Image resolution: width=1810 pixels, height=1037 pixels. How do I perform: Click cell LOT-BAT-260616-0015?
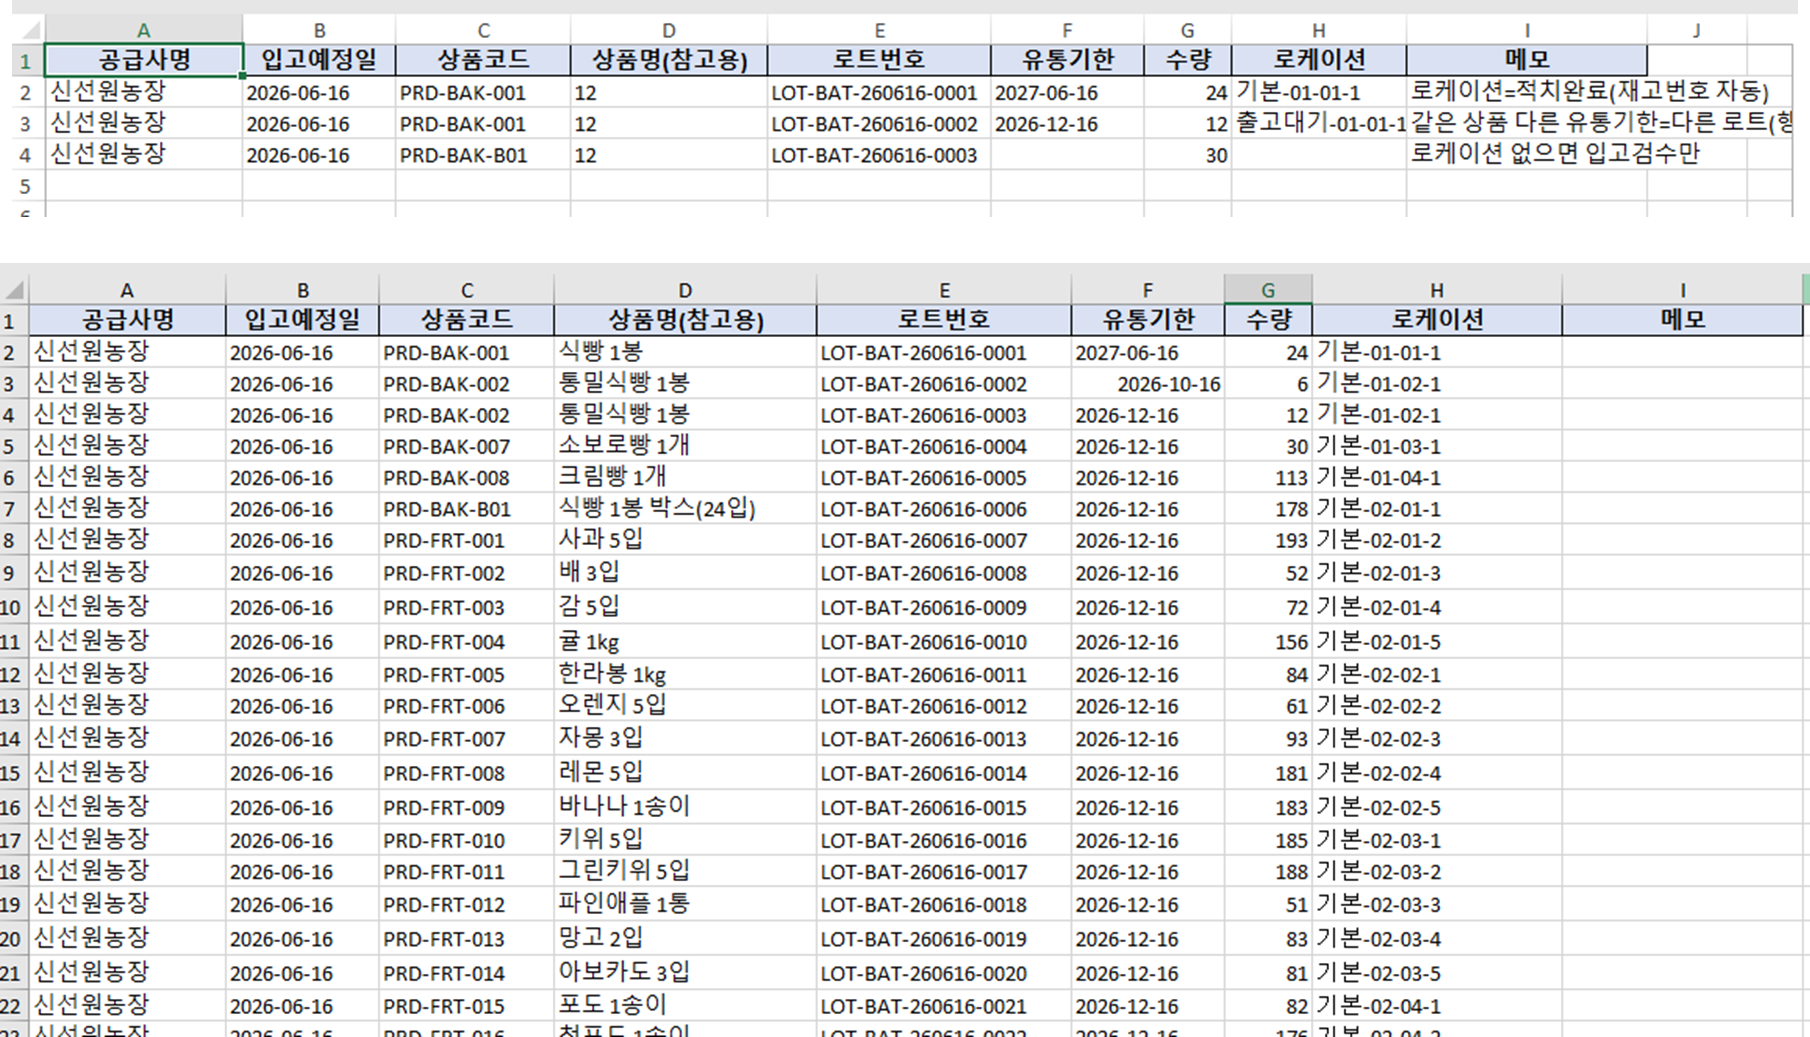coord(943,807)
